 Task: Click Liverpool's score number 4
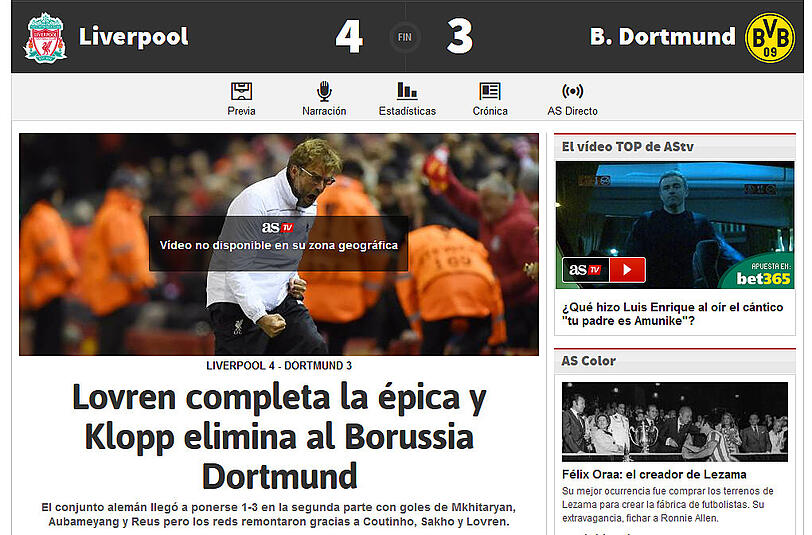click(349, 37)
